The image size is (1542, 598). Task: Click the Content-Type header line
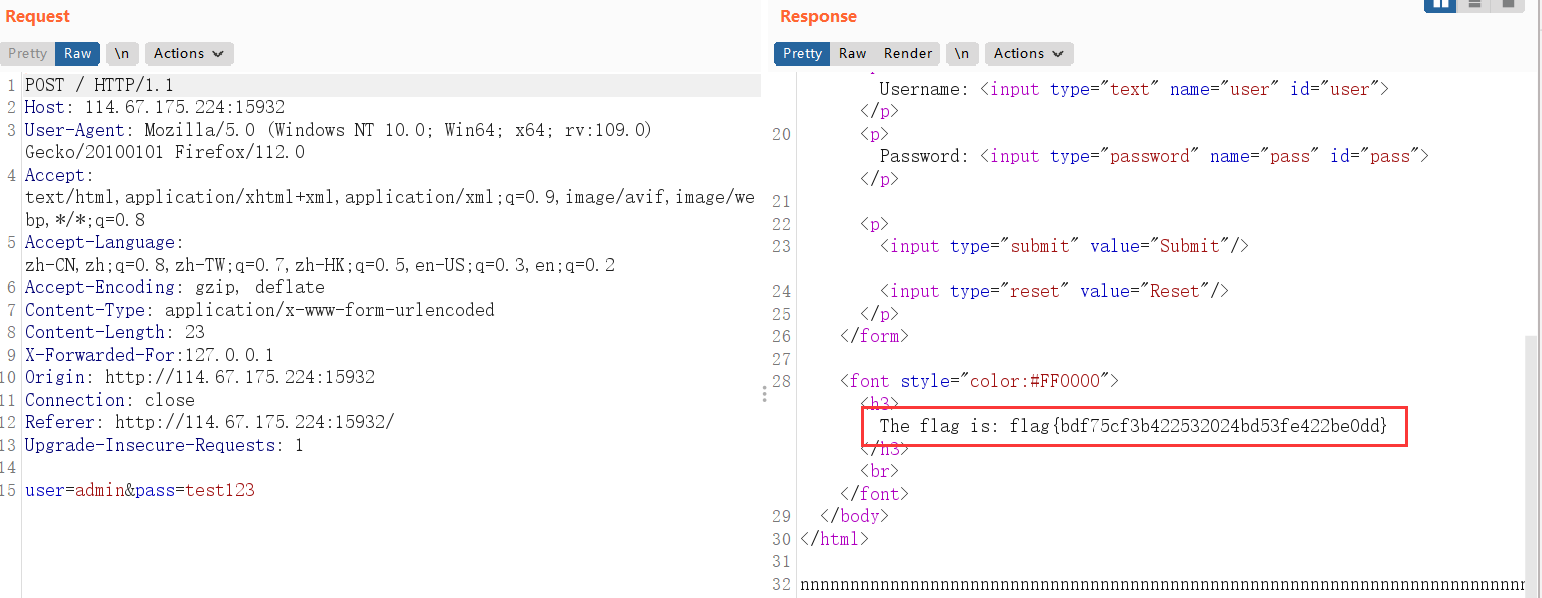[260, 310]
